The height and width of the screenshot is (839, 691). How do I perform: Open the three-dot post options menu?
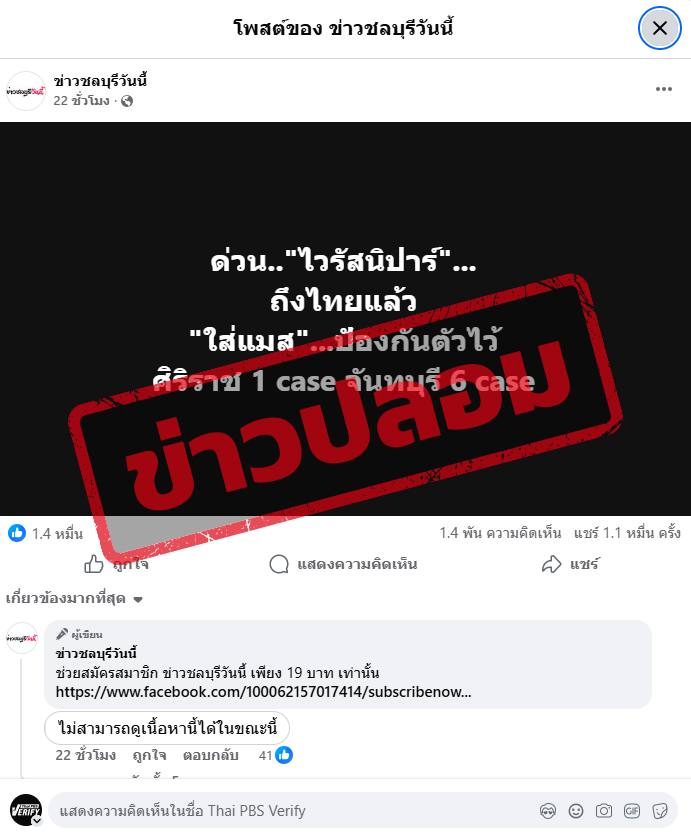[x=664, y=89]
